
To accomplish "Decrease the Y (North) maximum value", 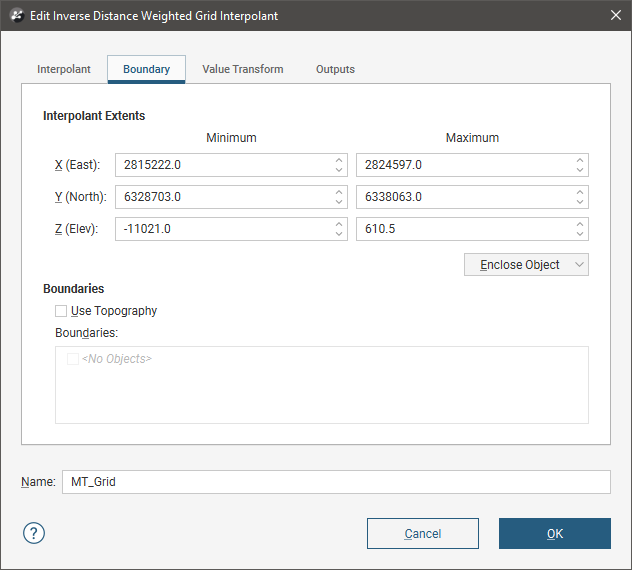I will 579,202.
